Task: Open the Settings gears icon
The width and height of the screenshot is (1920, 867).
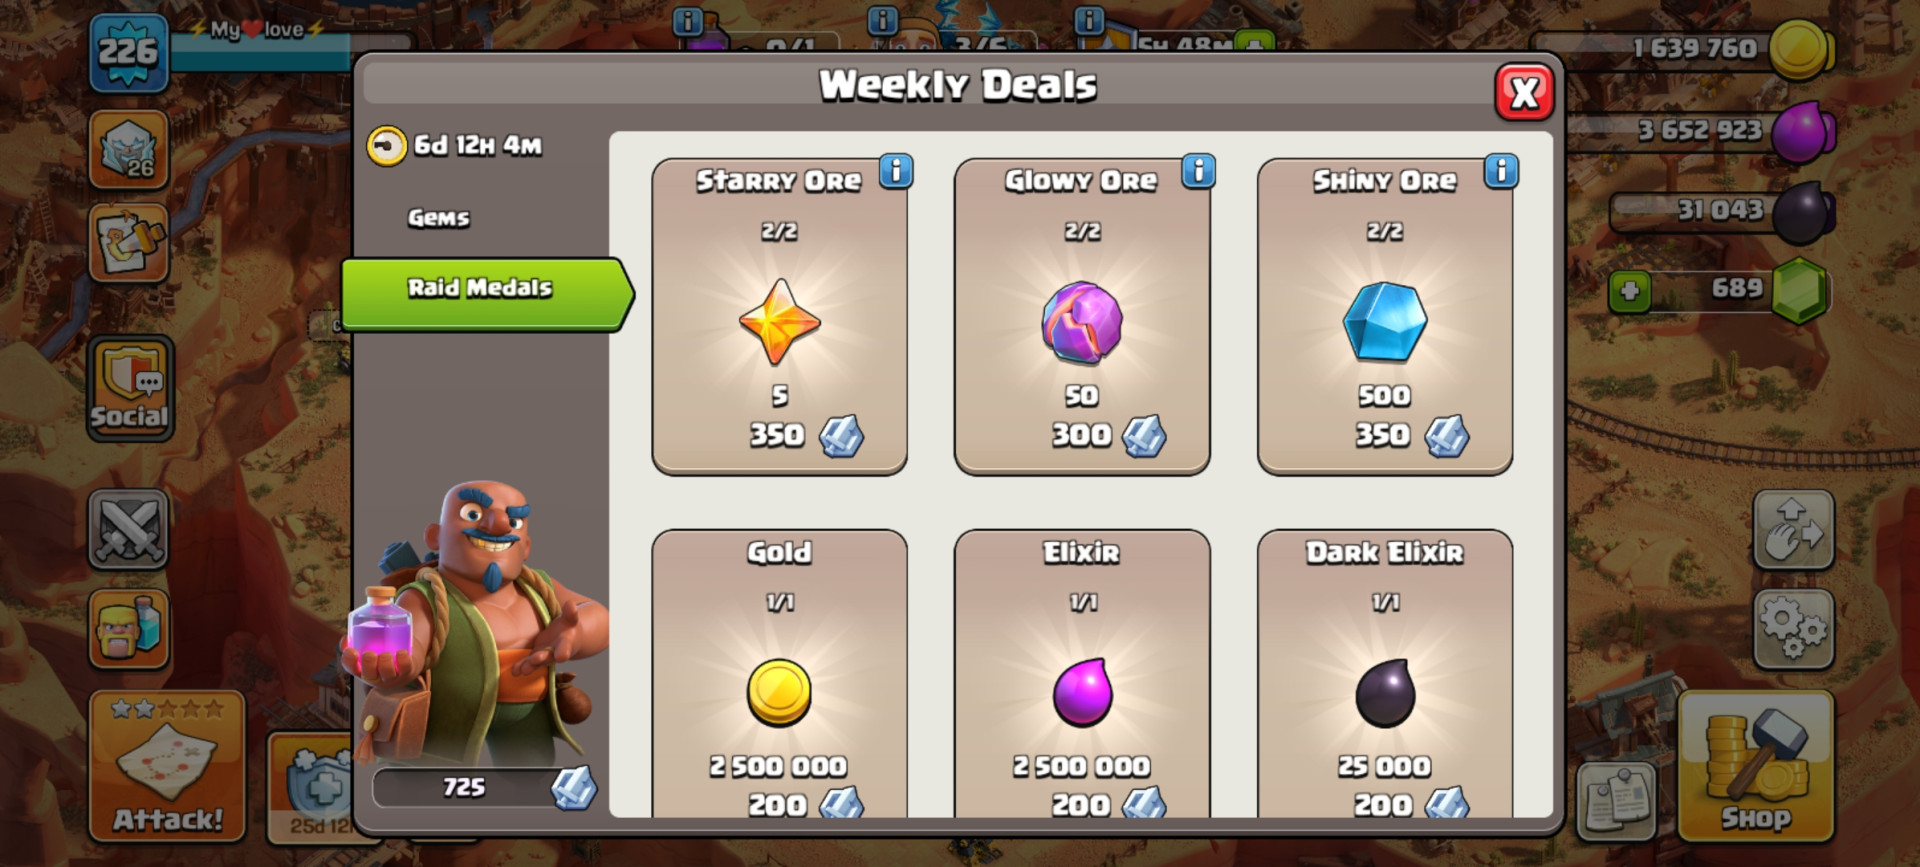Action: point(1793,629)
